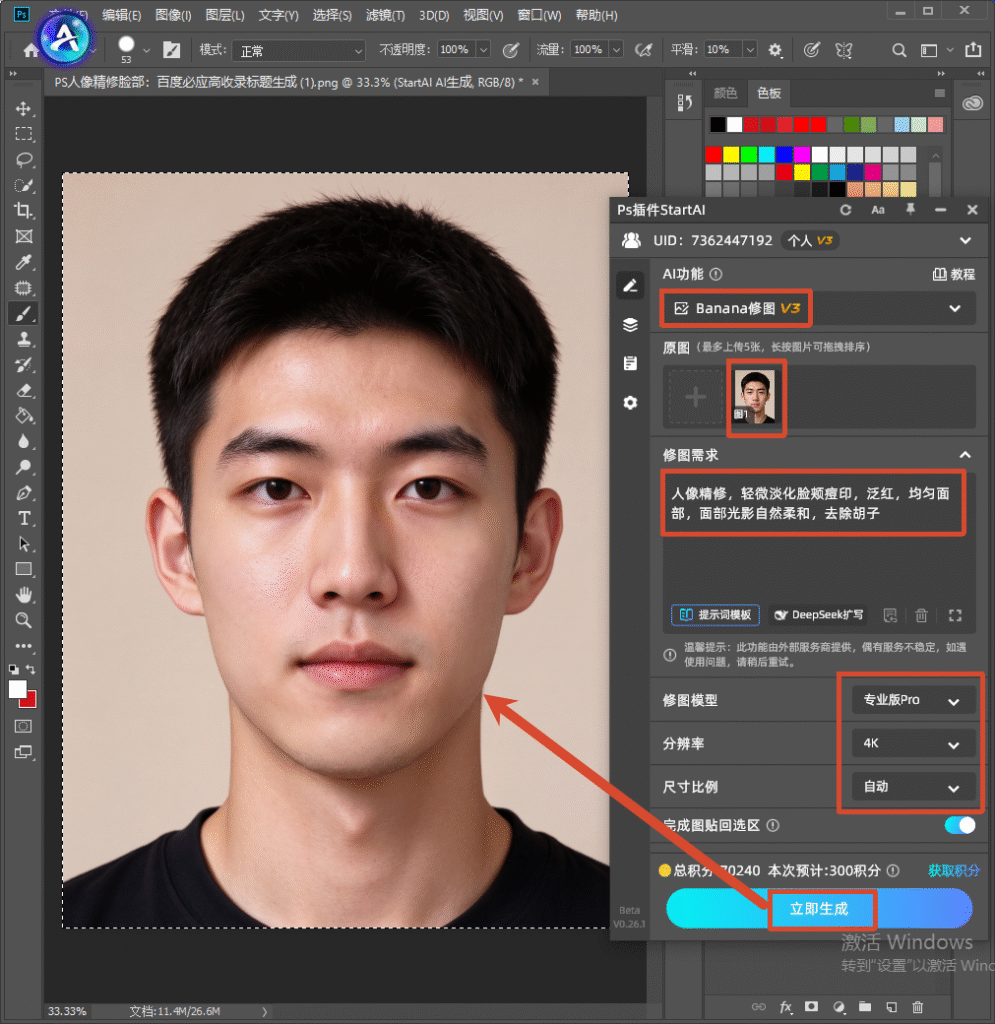Screen dimensions: 995x1024
Task: Toggle Quick Mask mode
Action: tap(24, 726)
